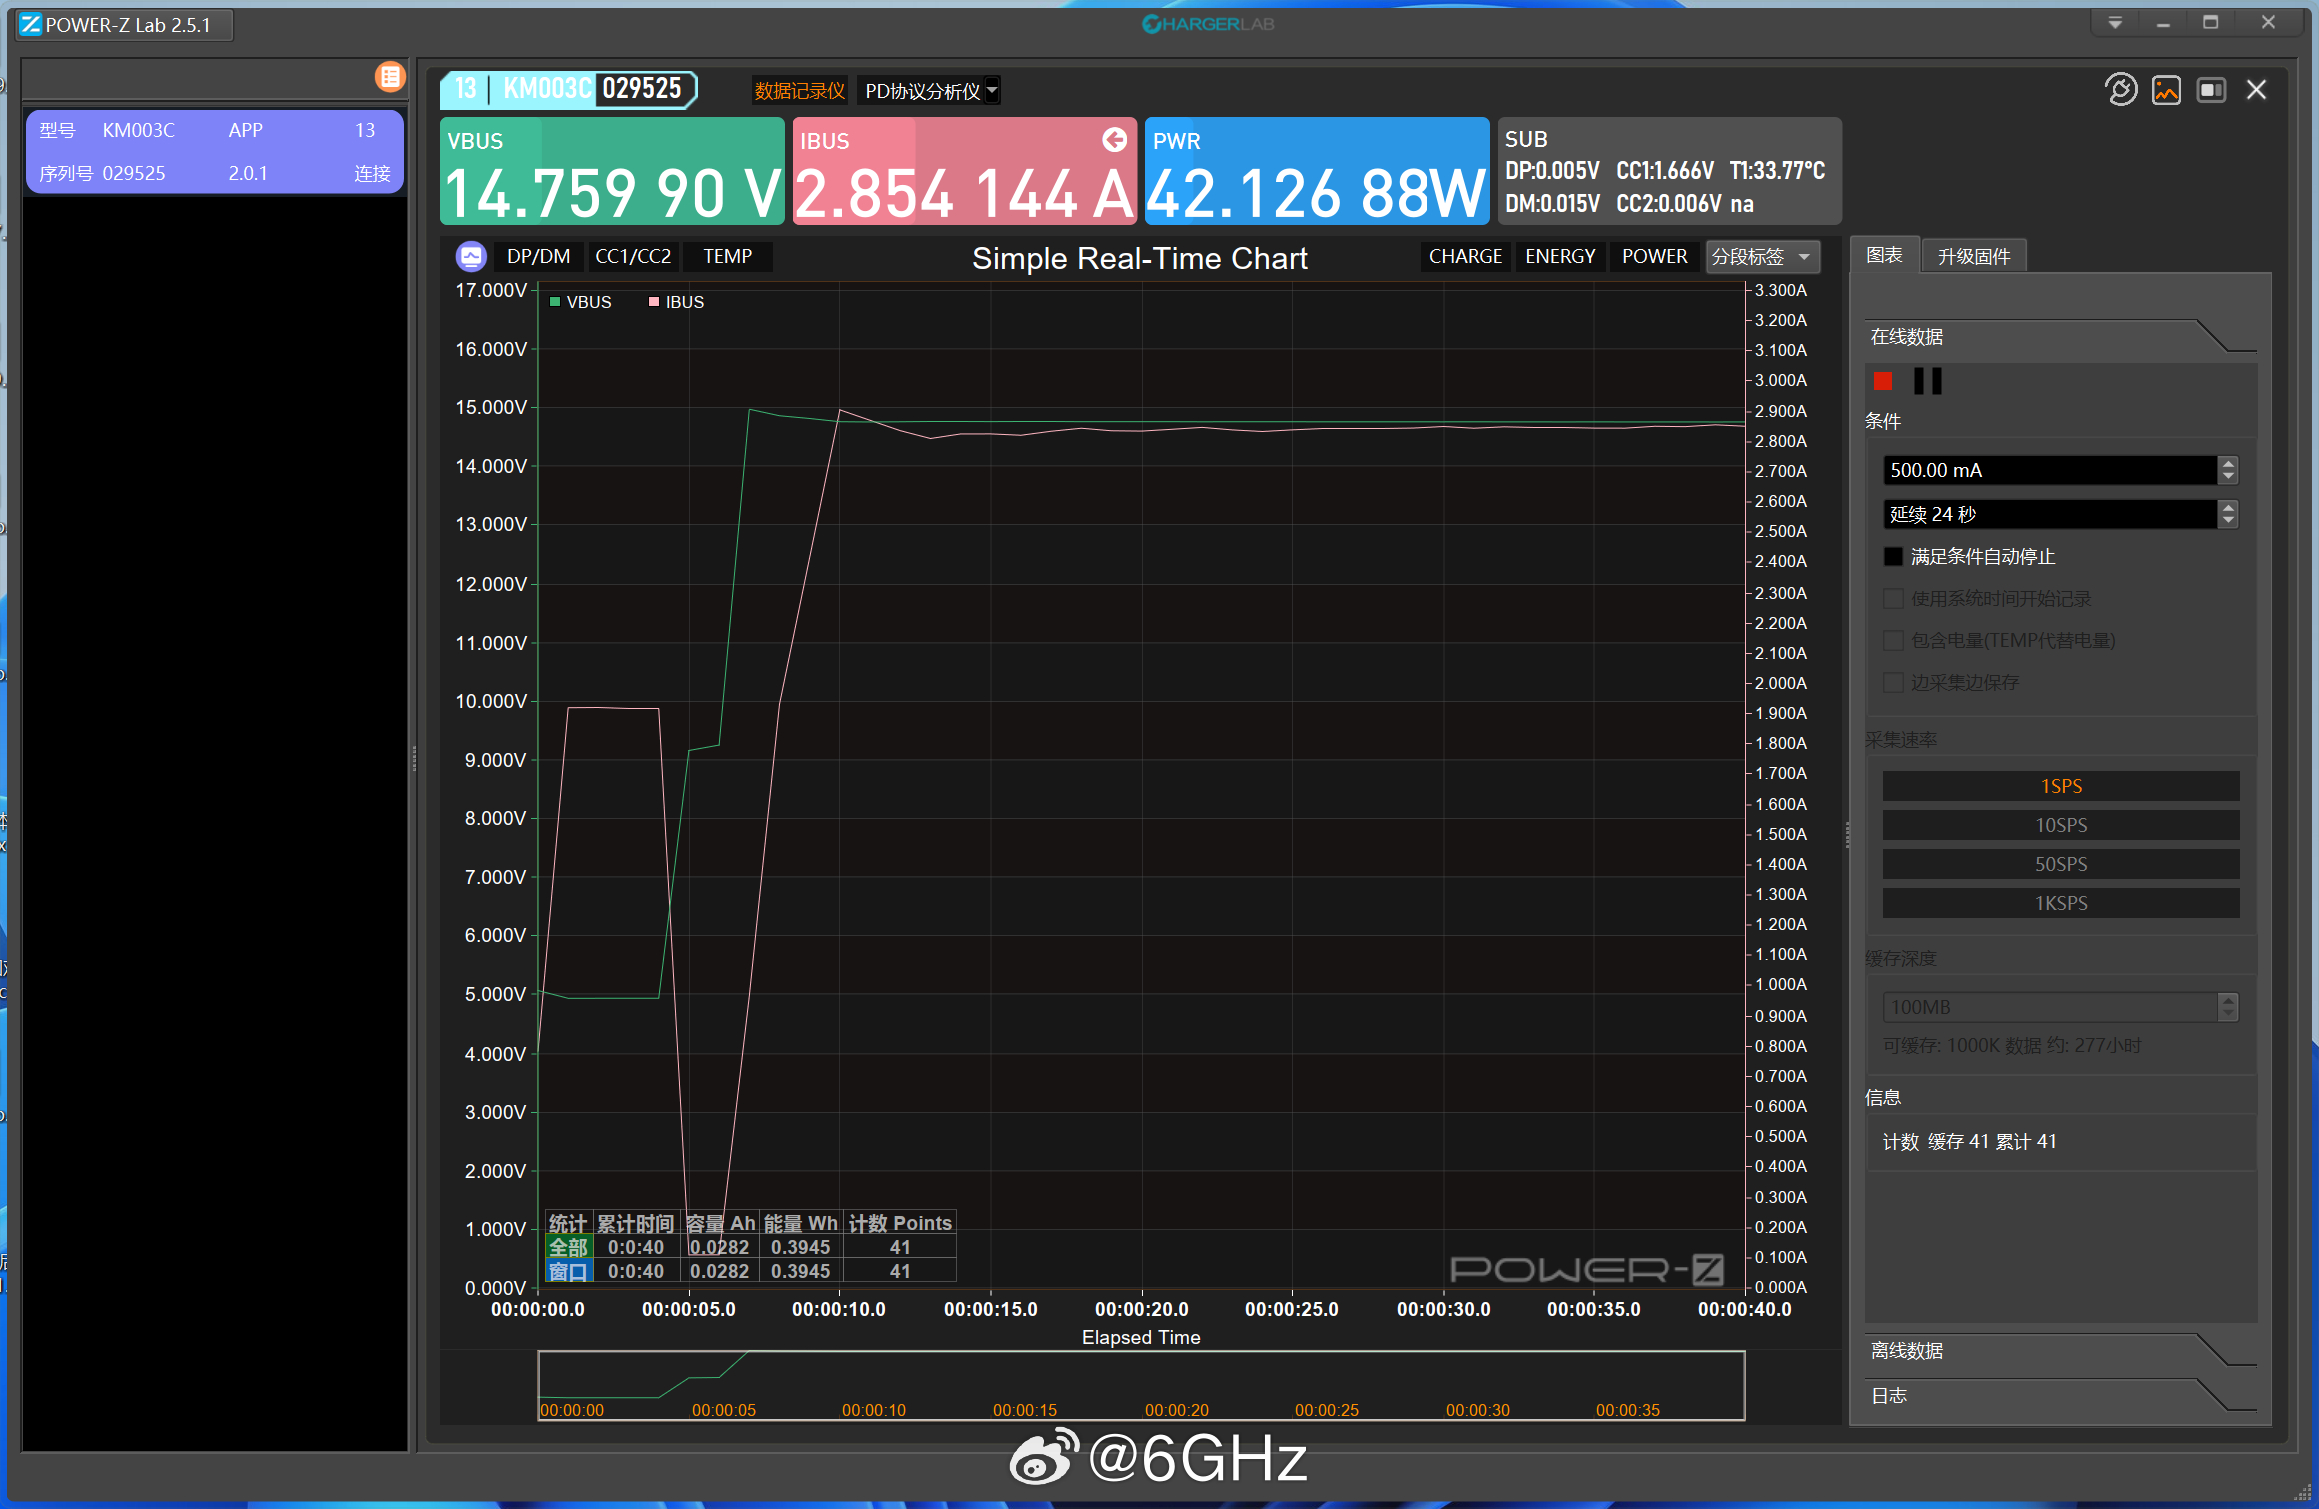Screen dimensions: 2319x1509
Task: Click the circular refresh settings icon
Action: click(2120, 90)
